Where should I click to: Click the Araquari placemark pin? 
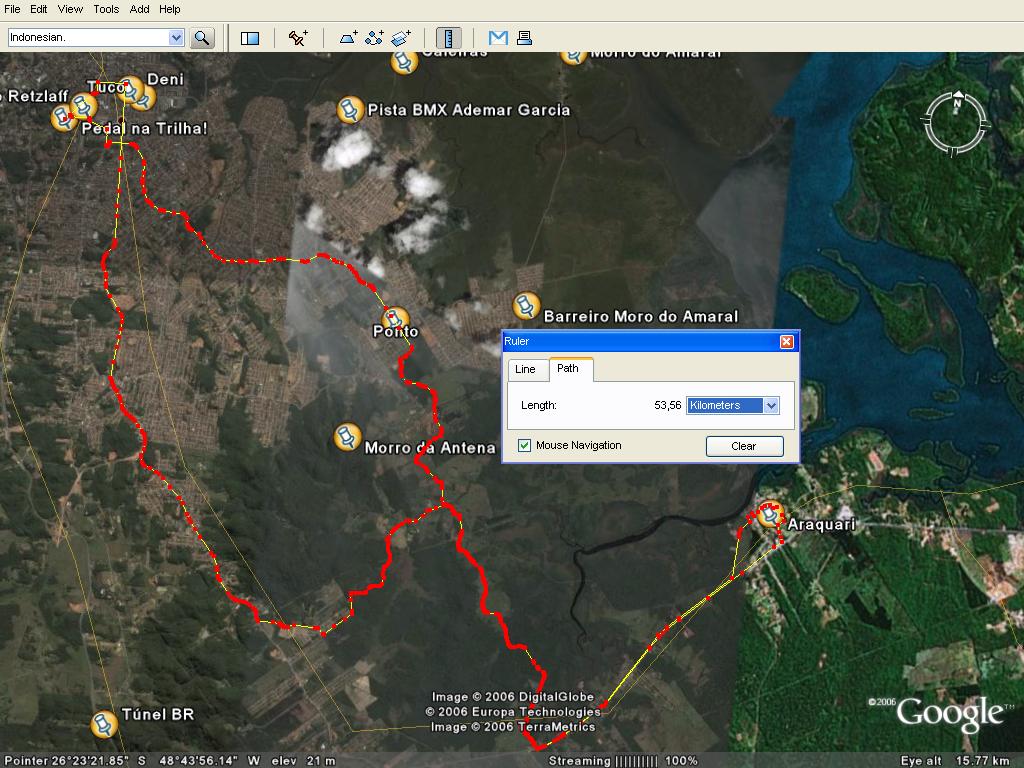point(770,514)
